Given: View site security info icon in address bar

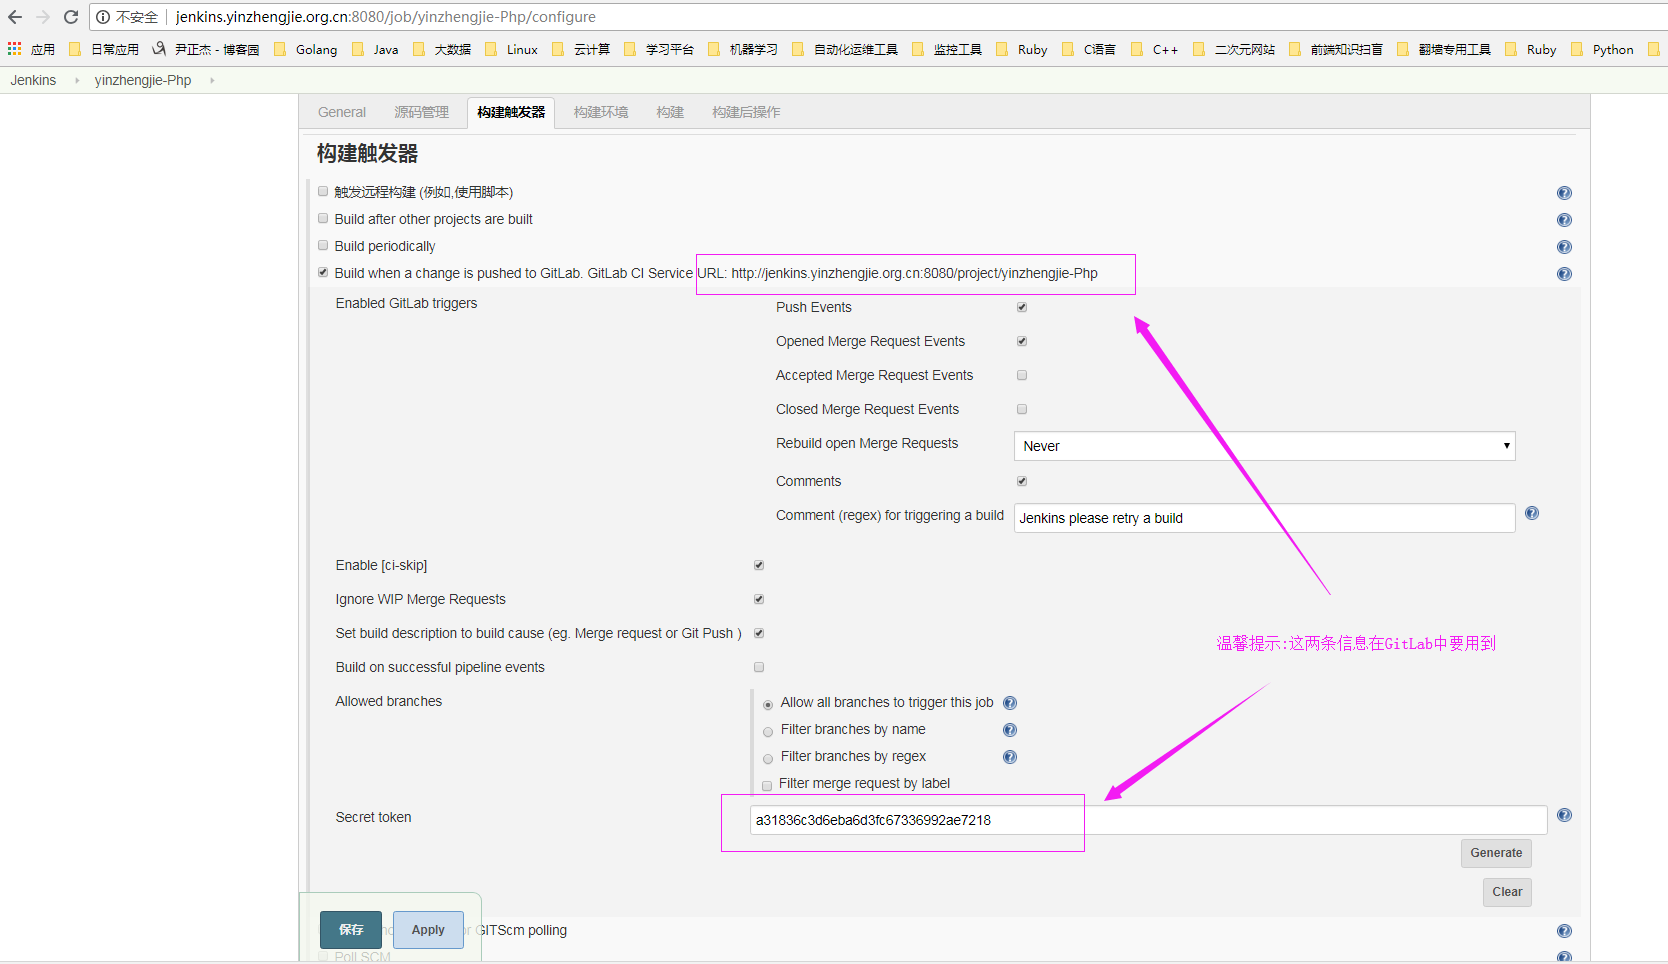Looking at the screenshot, I should point(103,17).
